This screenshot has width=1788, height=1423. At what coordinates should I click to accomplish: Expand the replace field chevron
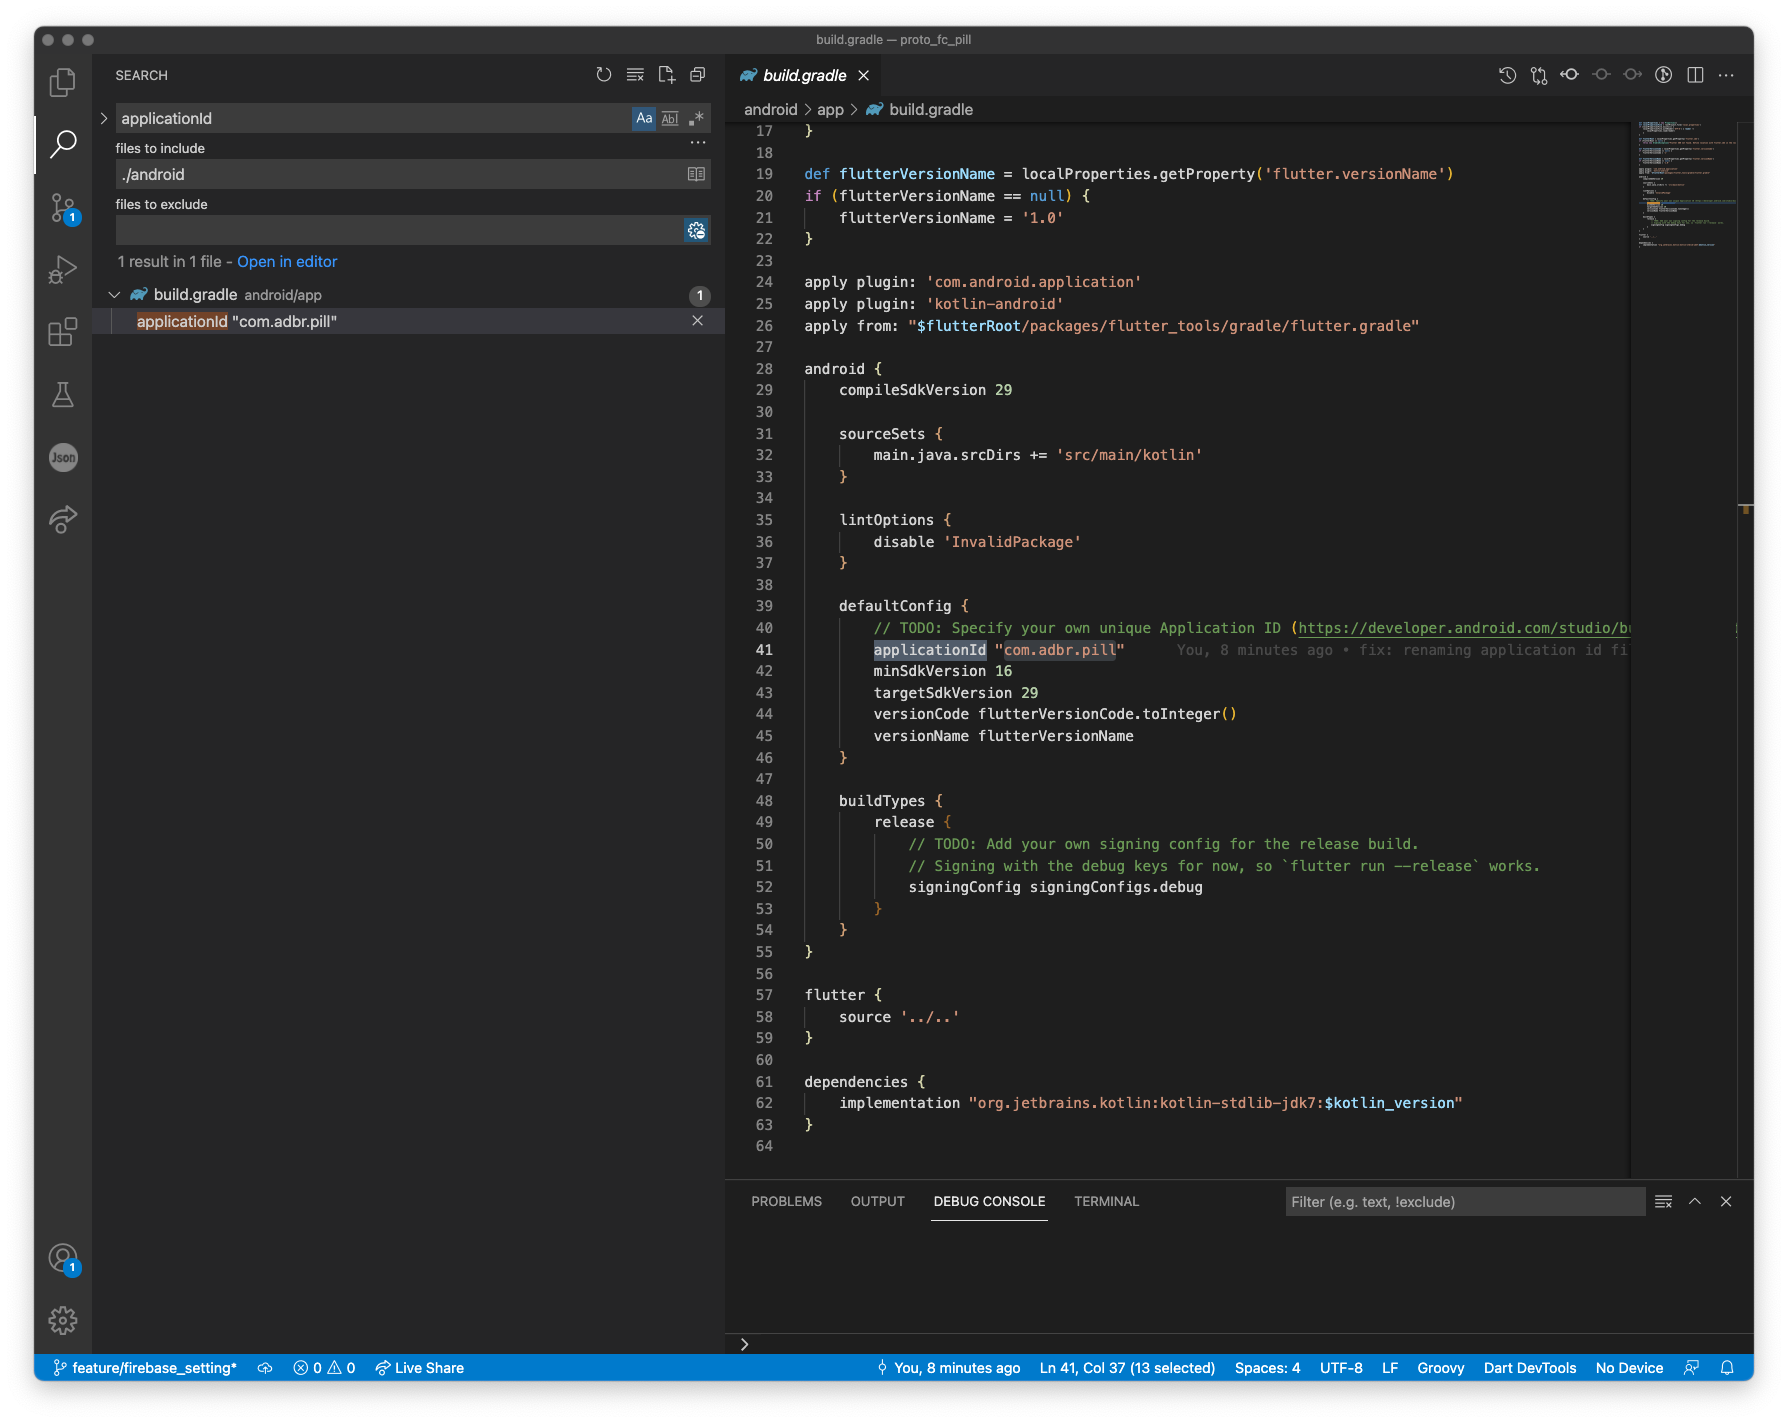(104, 118)
